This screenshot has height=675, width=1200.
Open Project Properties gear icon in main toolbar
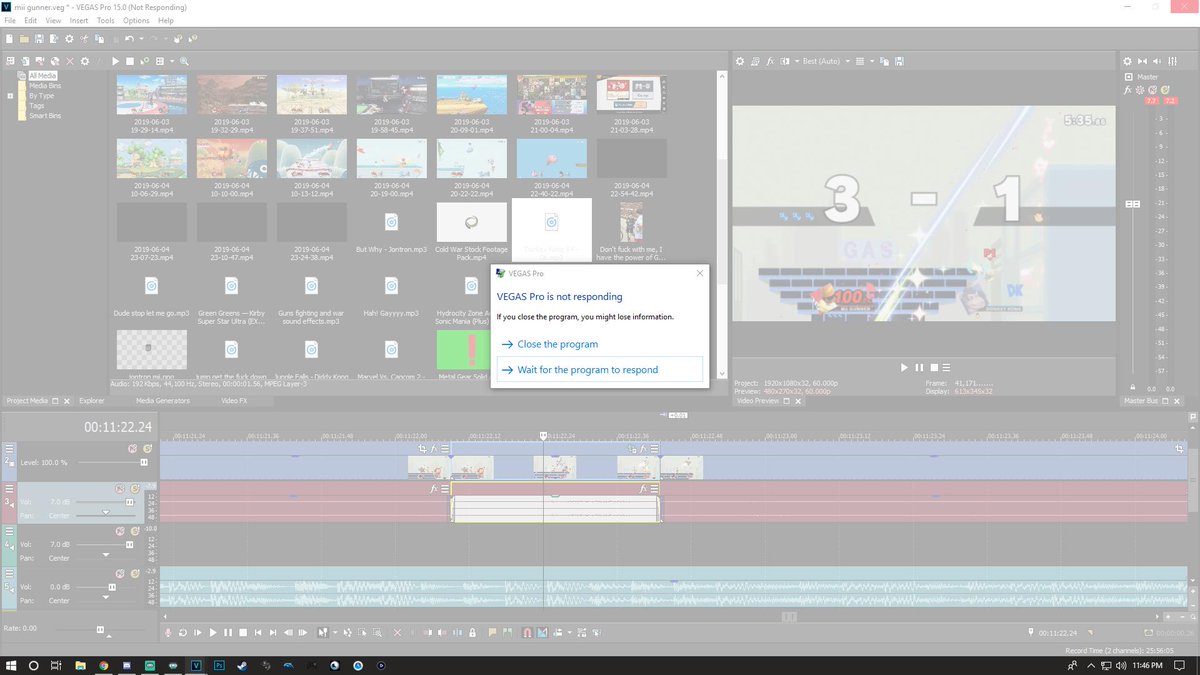click(x=69, y=39)
